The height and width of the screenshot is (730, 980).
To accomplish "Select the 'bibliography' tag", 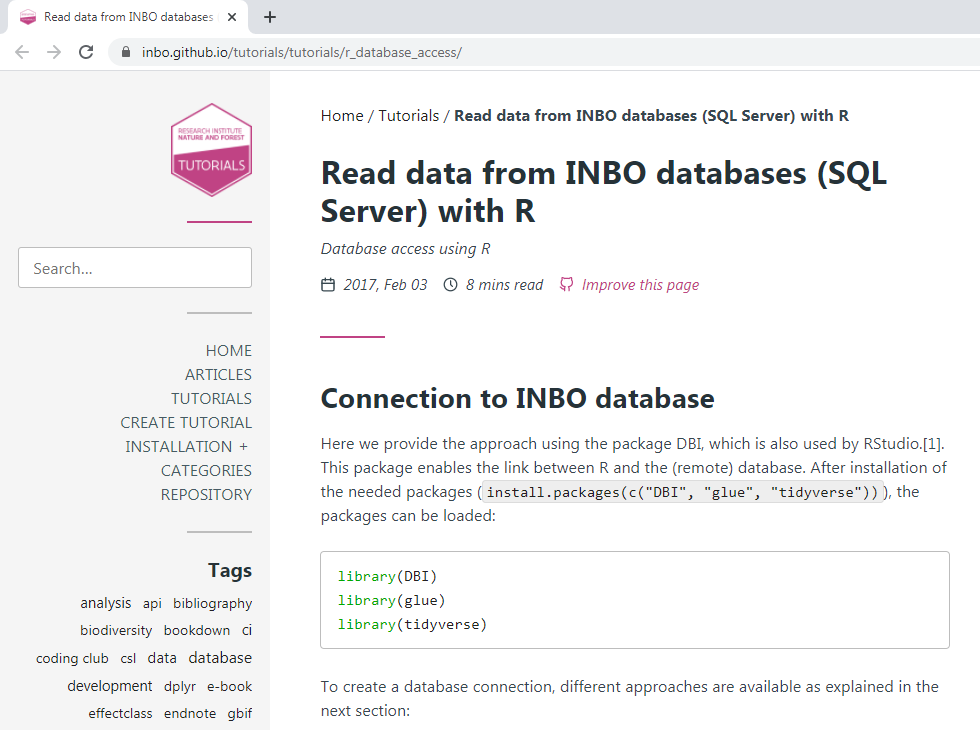I will [212, 604].
